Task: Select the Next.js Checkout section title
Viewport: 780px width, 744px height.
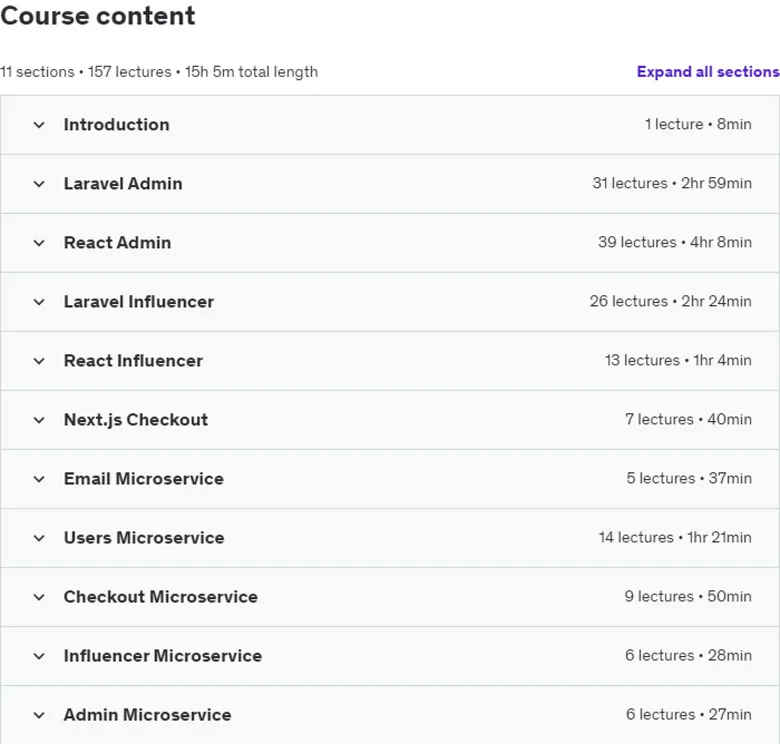Action: click(136, 420)
